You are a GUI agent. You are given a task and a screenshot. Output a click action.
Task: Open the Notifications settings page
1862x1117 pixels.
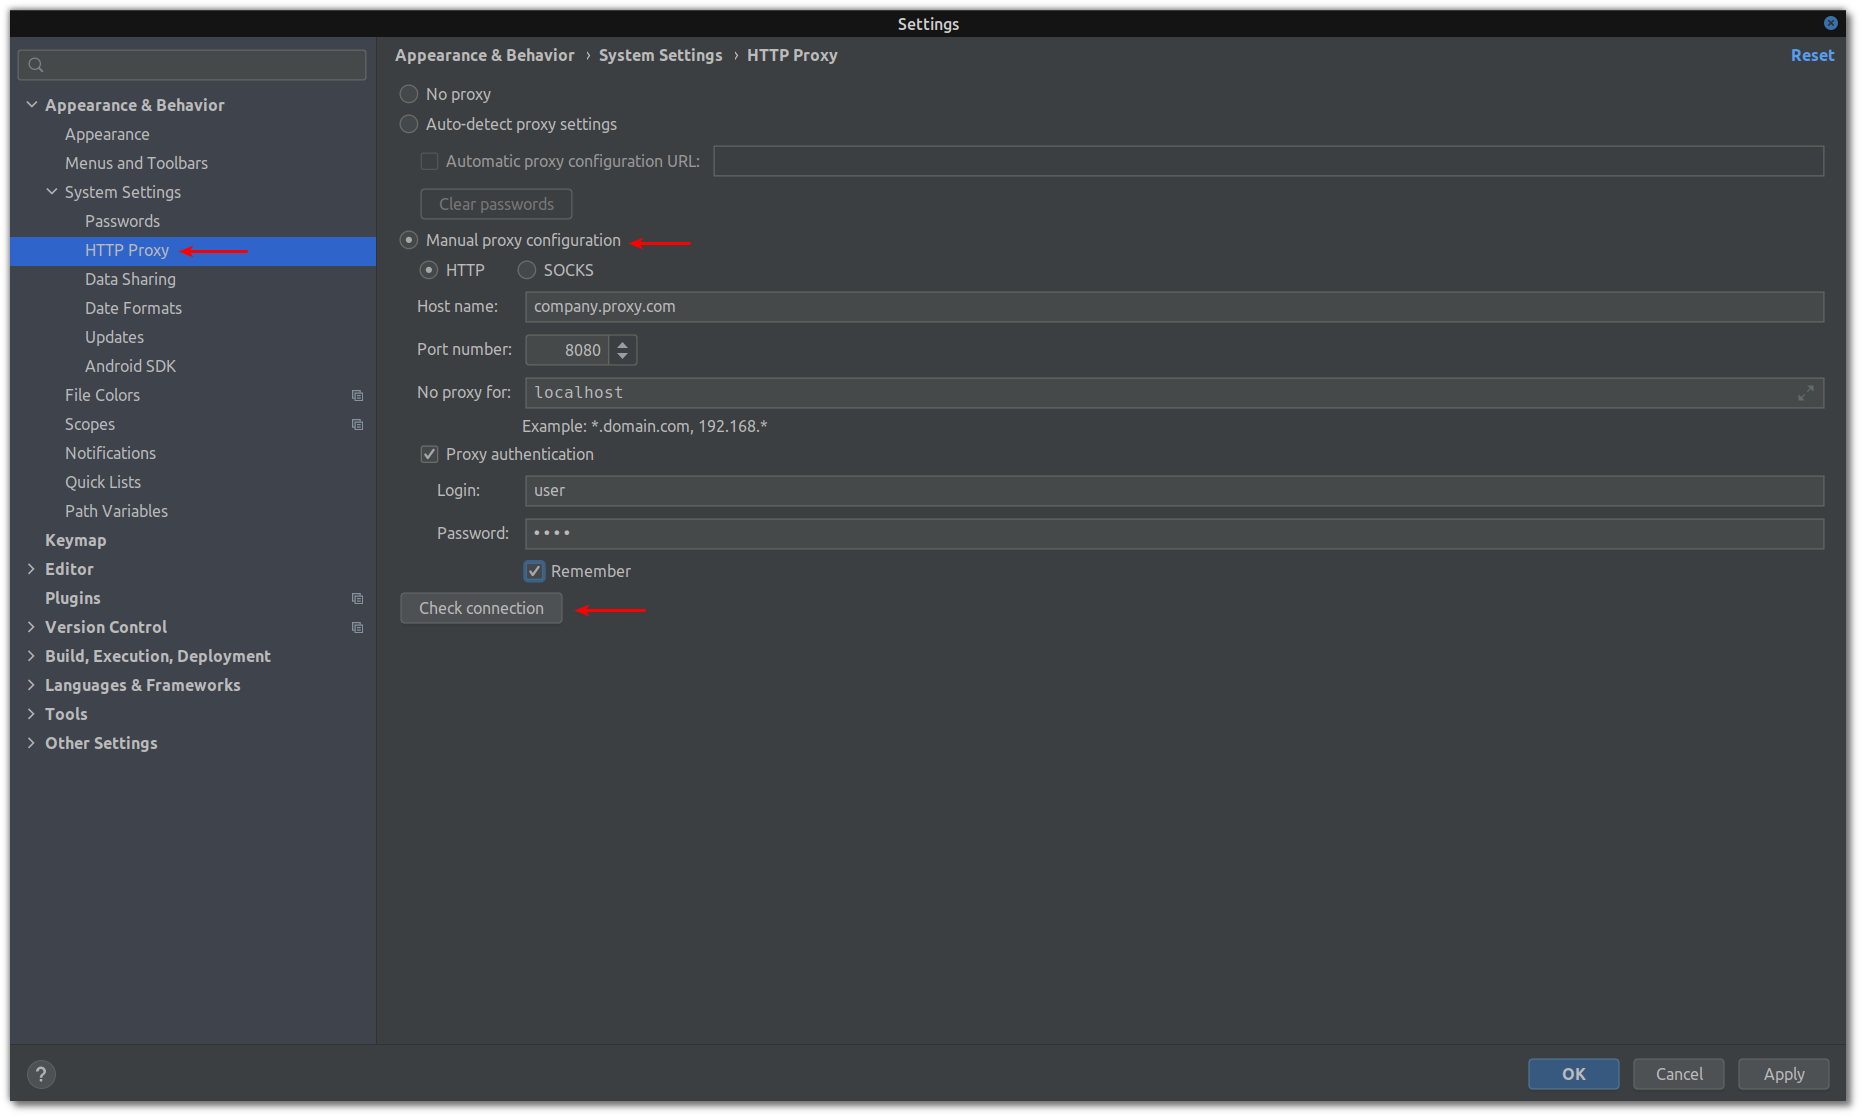pyautogui.click(x=110, y=453)
